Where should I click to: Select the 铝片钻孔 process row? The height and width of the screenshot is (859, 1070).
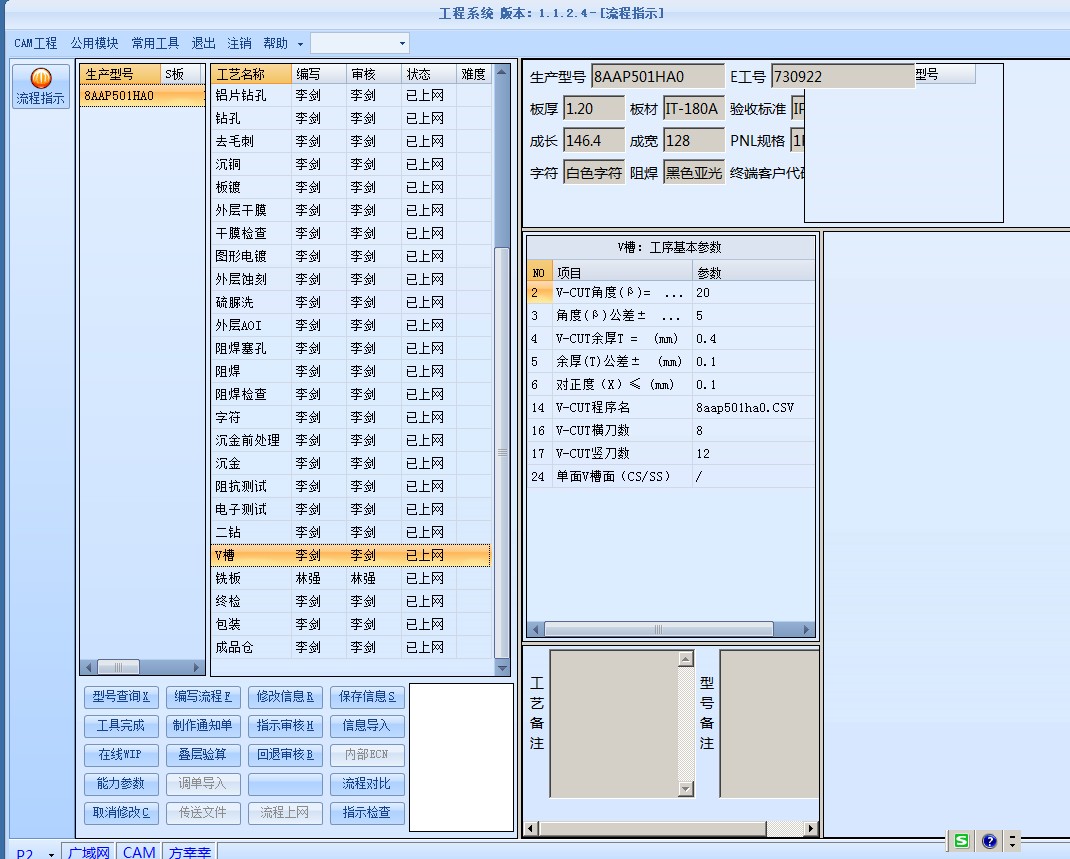pos(351,96)
